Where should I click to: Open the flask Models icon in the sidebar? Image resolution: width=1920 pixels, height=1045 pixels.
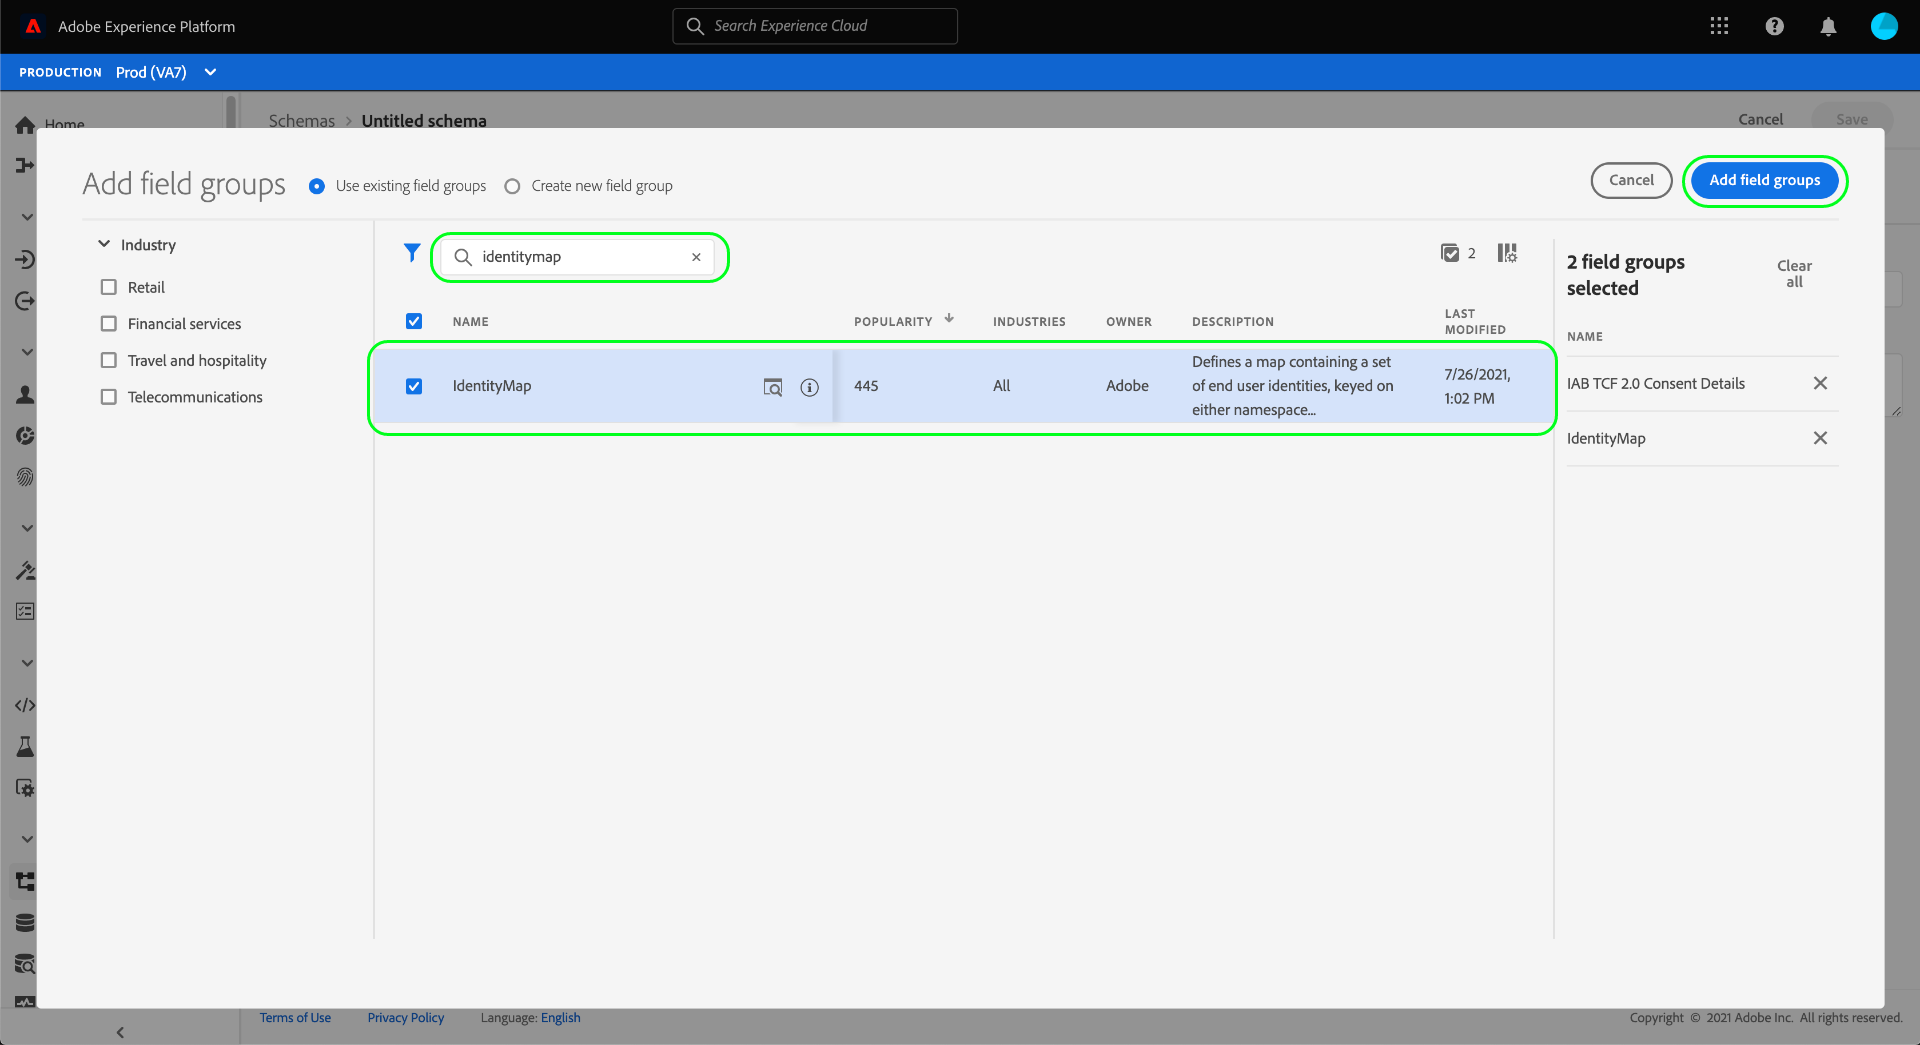25,746
